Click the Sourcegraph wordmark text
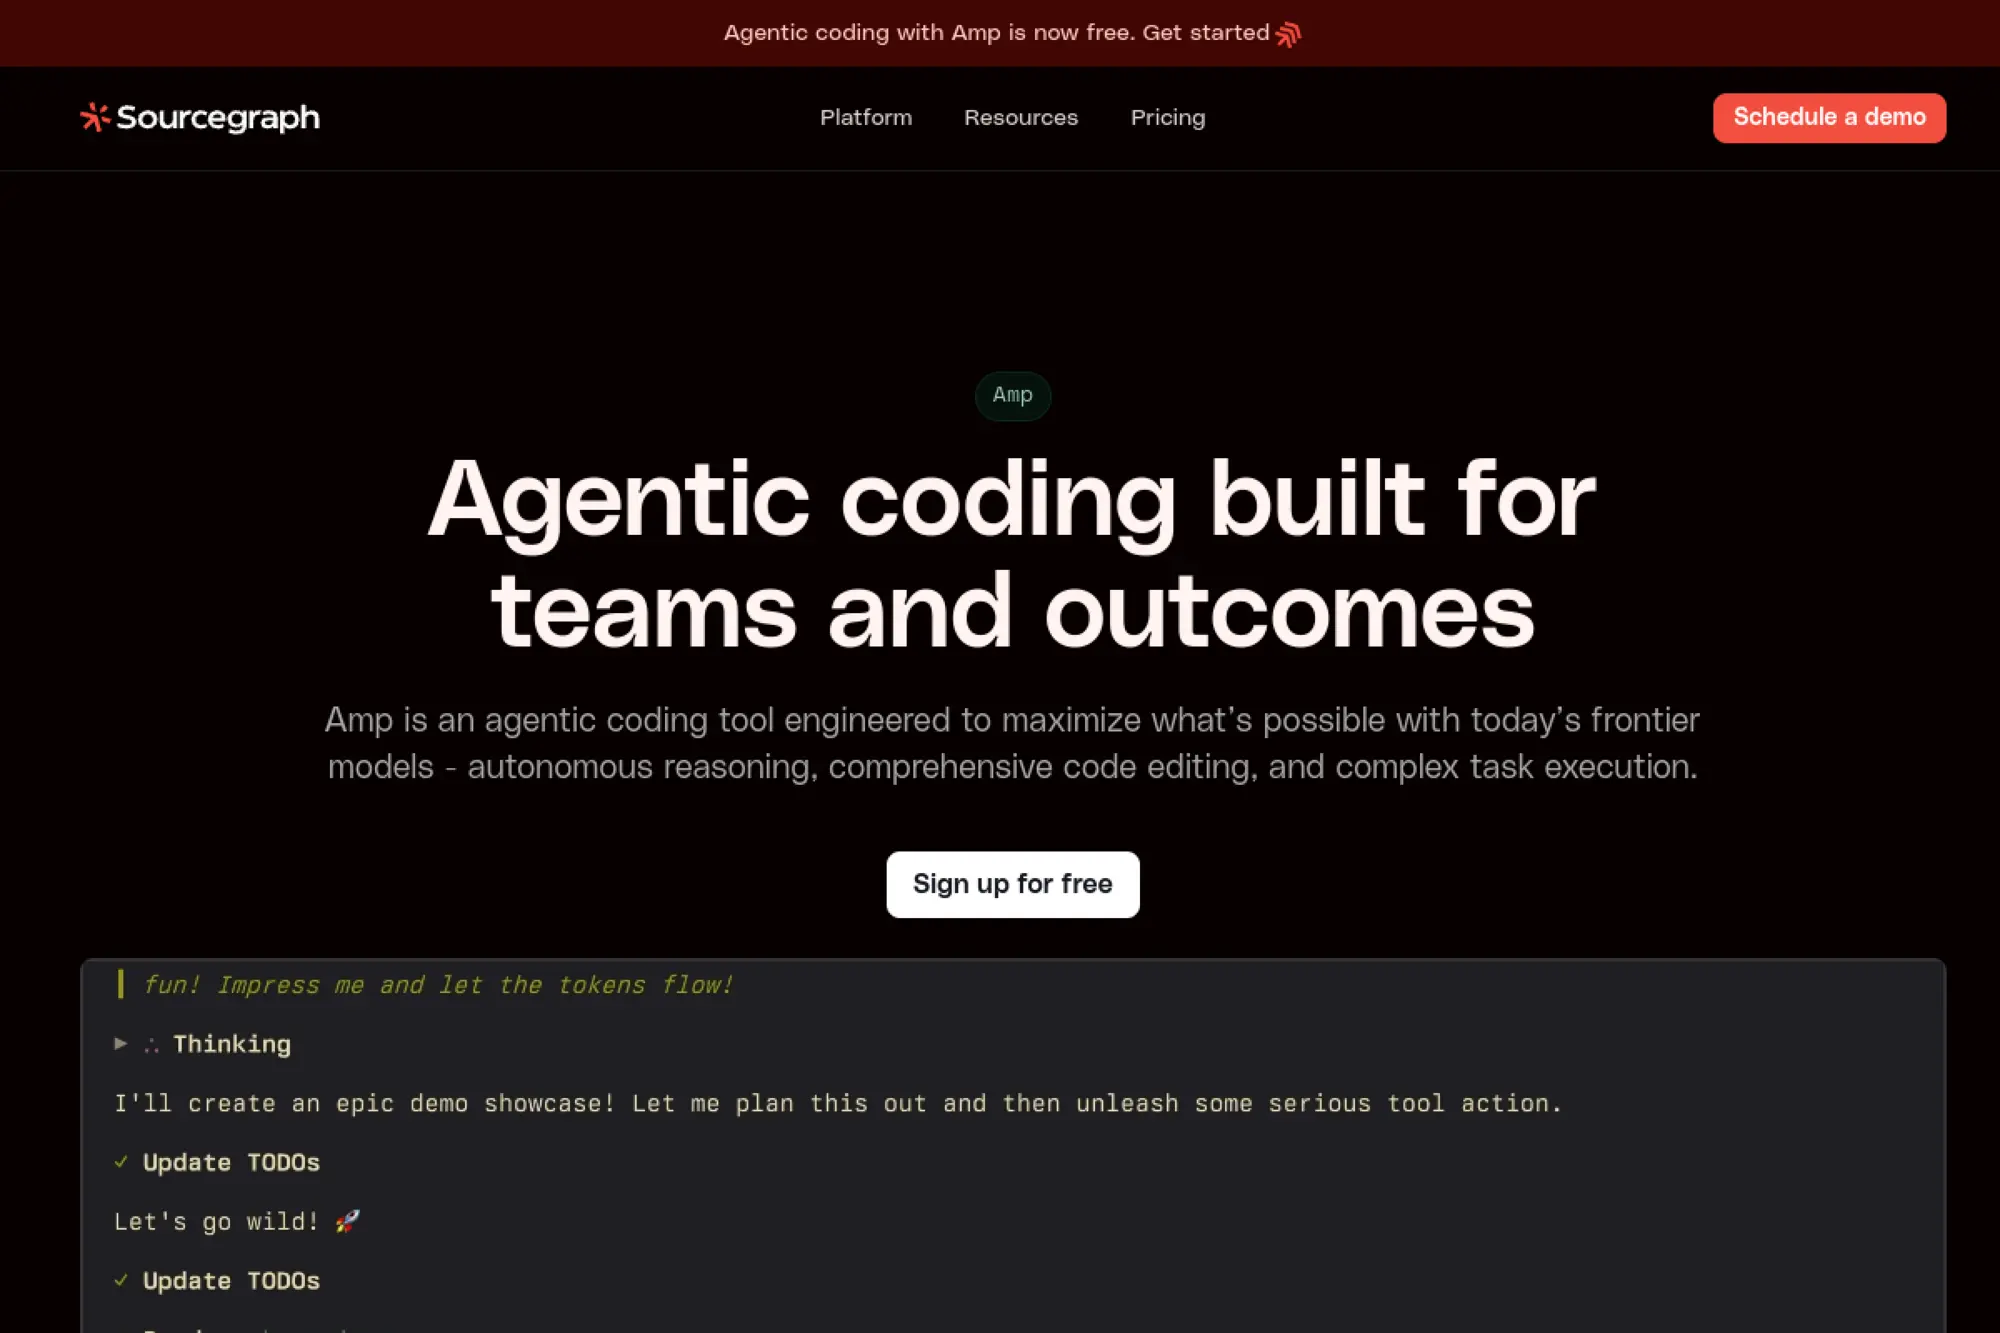This screenshot has width=2000, height=1333. point(218,118)
